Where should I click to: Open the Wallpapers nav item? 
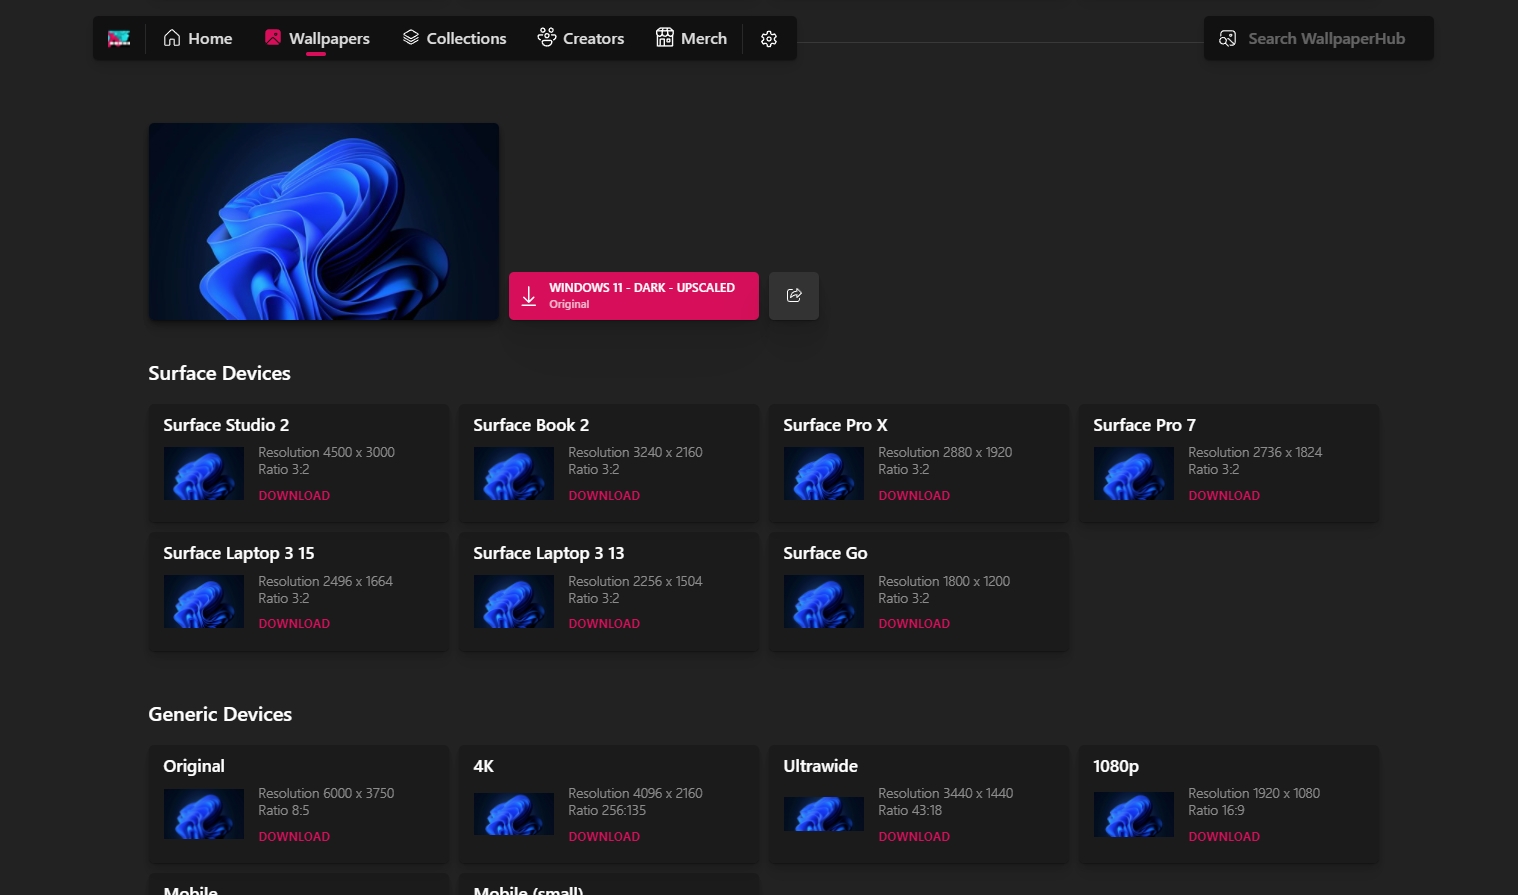coord(317,38)
